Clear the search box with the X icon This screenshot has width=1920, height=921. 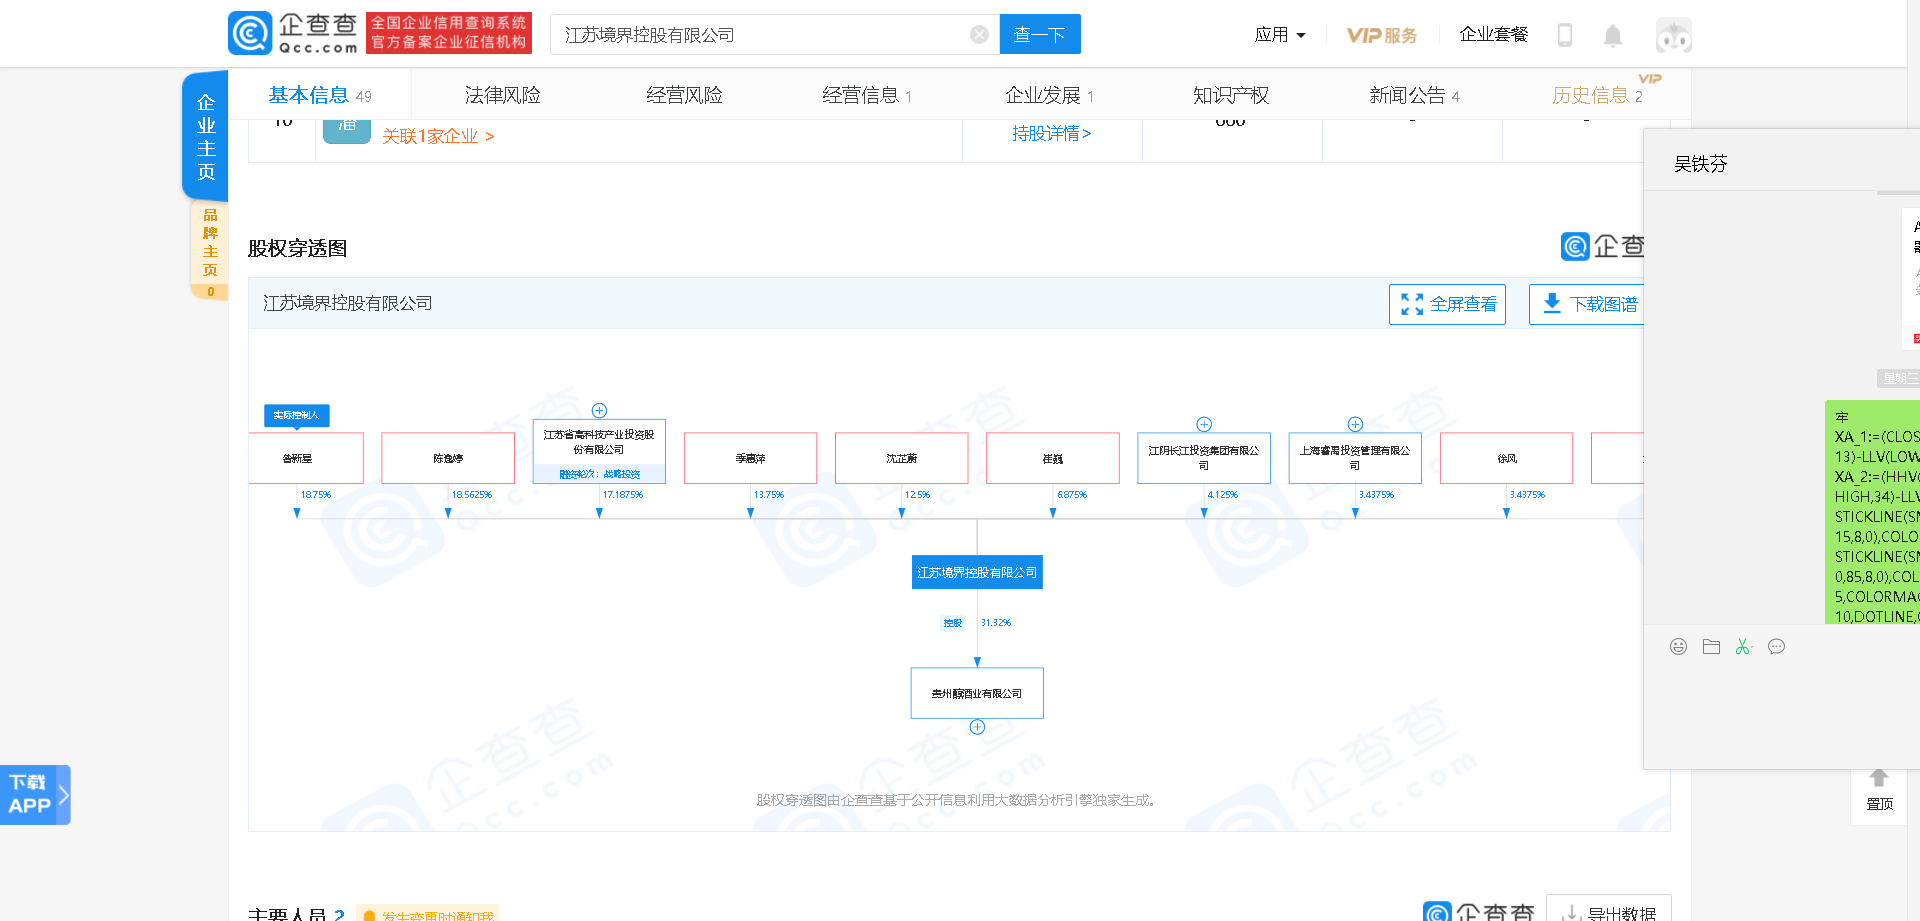[979, 35]
